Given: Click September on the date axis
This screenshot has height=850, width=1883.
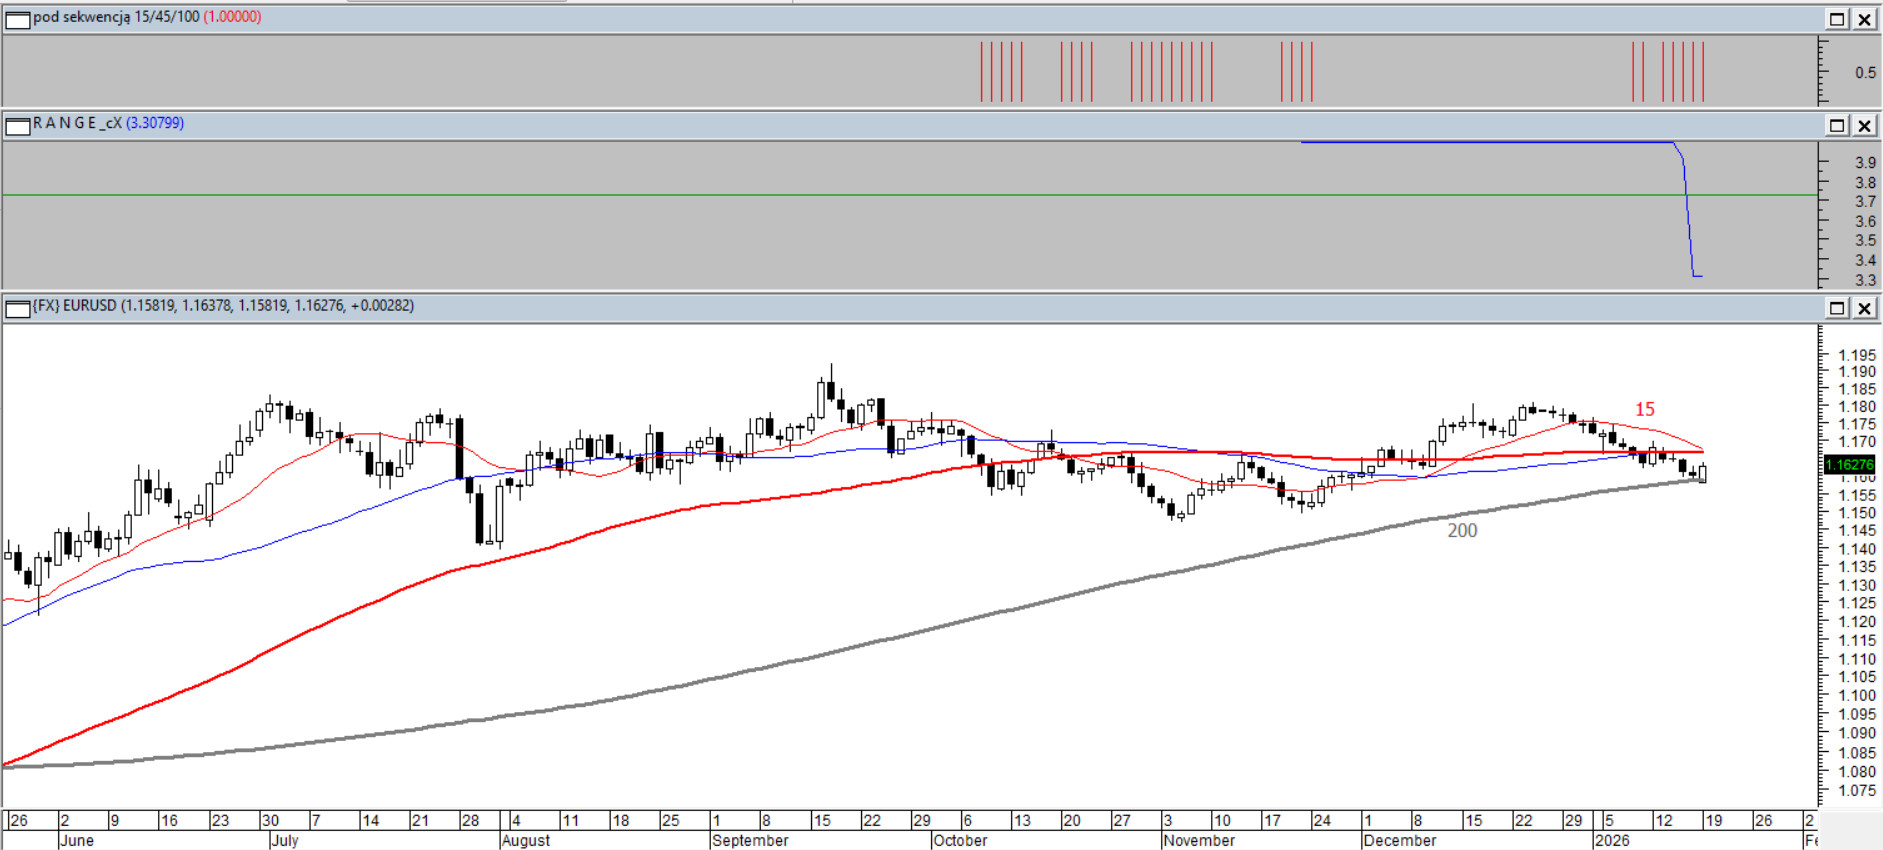Looking at the screenshot, I should 750,840.
